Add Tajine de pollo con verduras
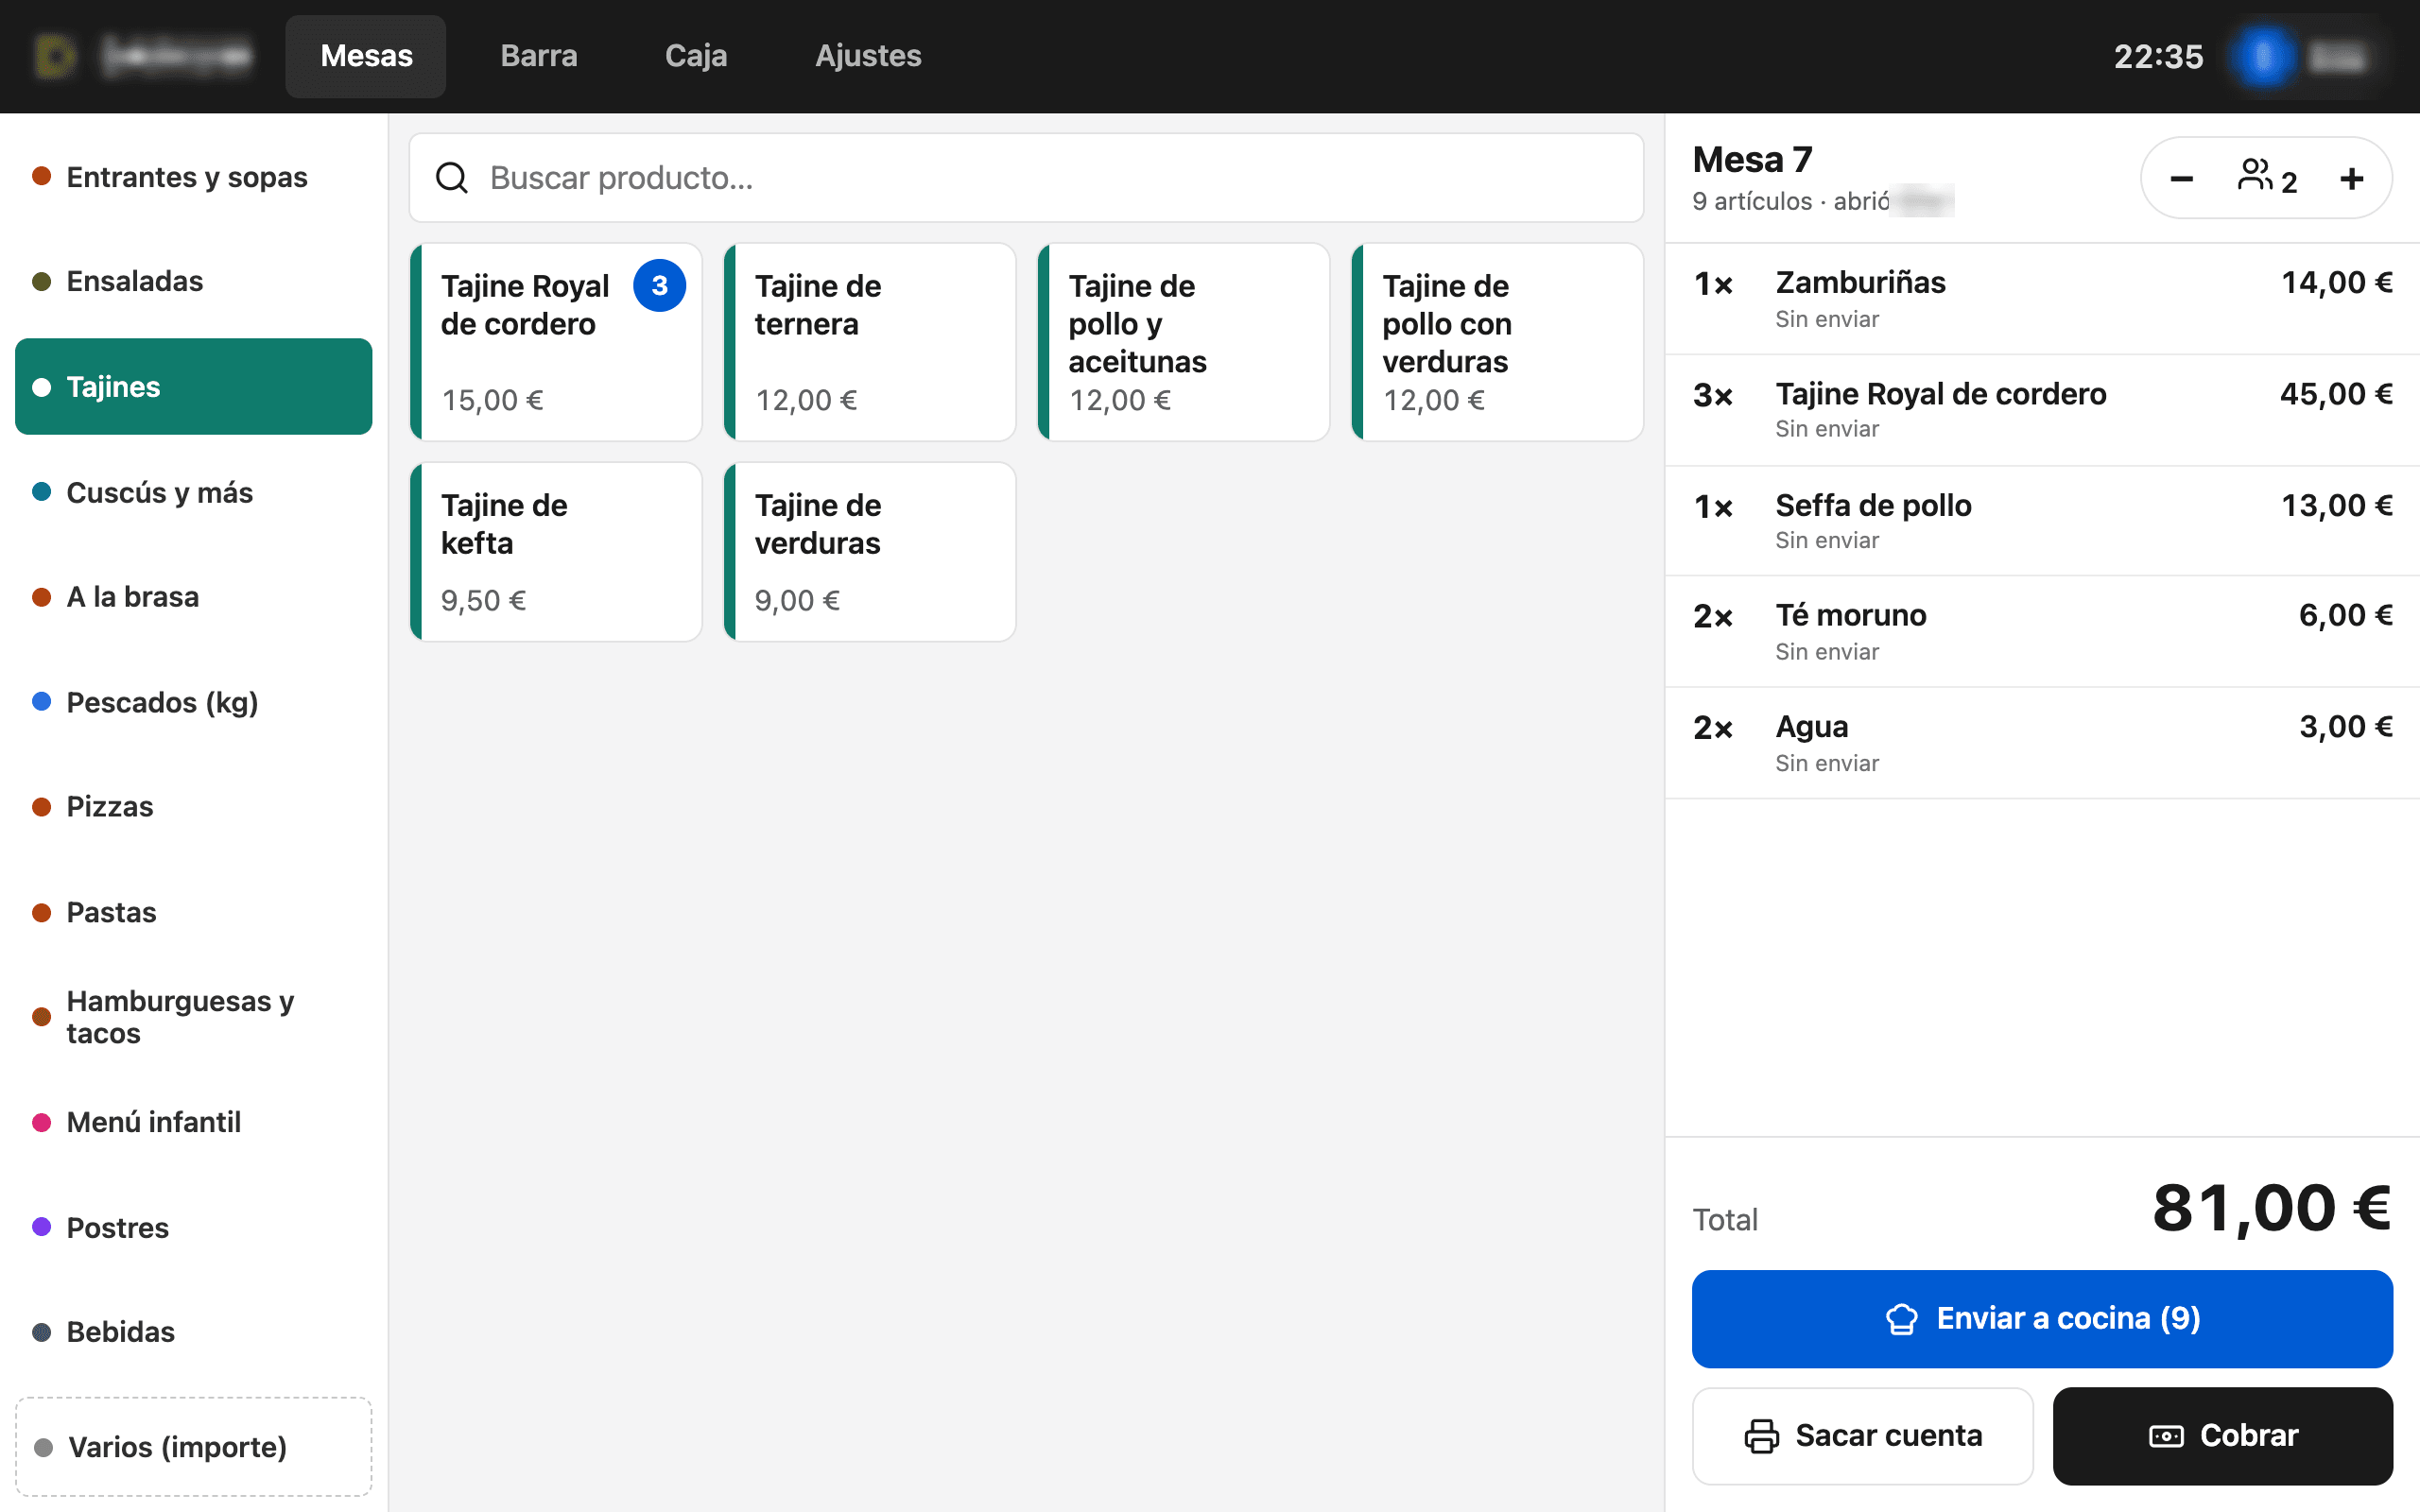Screen dimensions: 2420x1512 coord(1498,342)
